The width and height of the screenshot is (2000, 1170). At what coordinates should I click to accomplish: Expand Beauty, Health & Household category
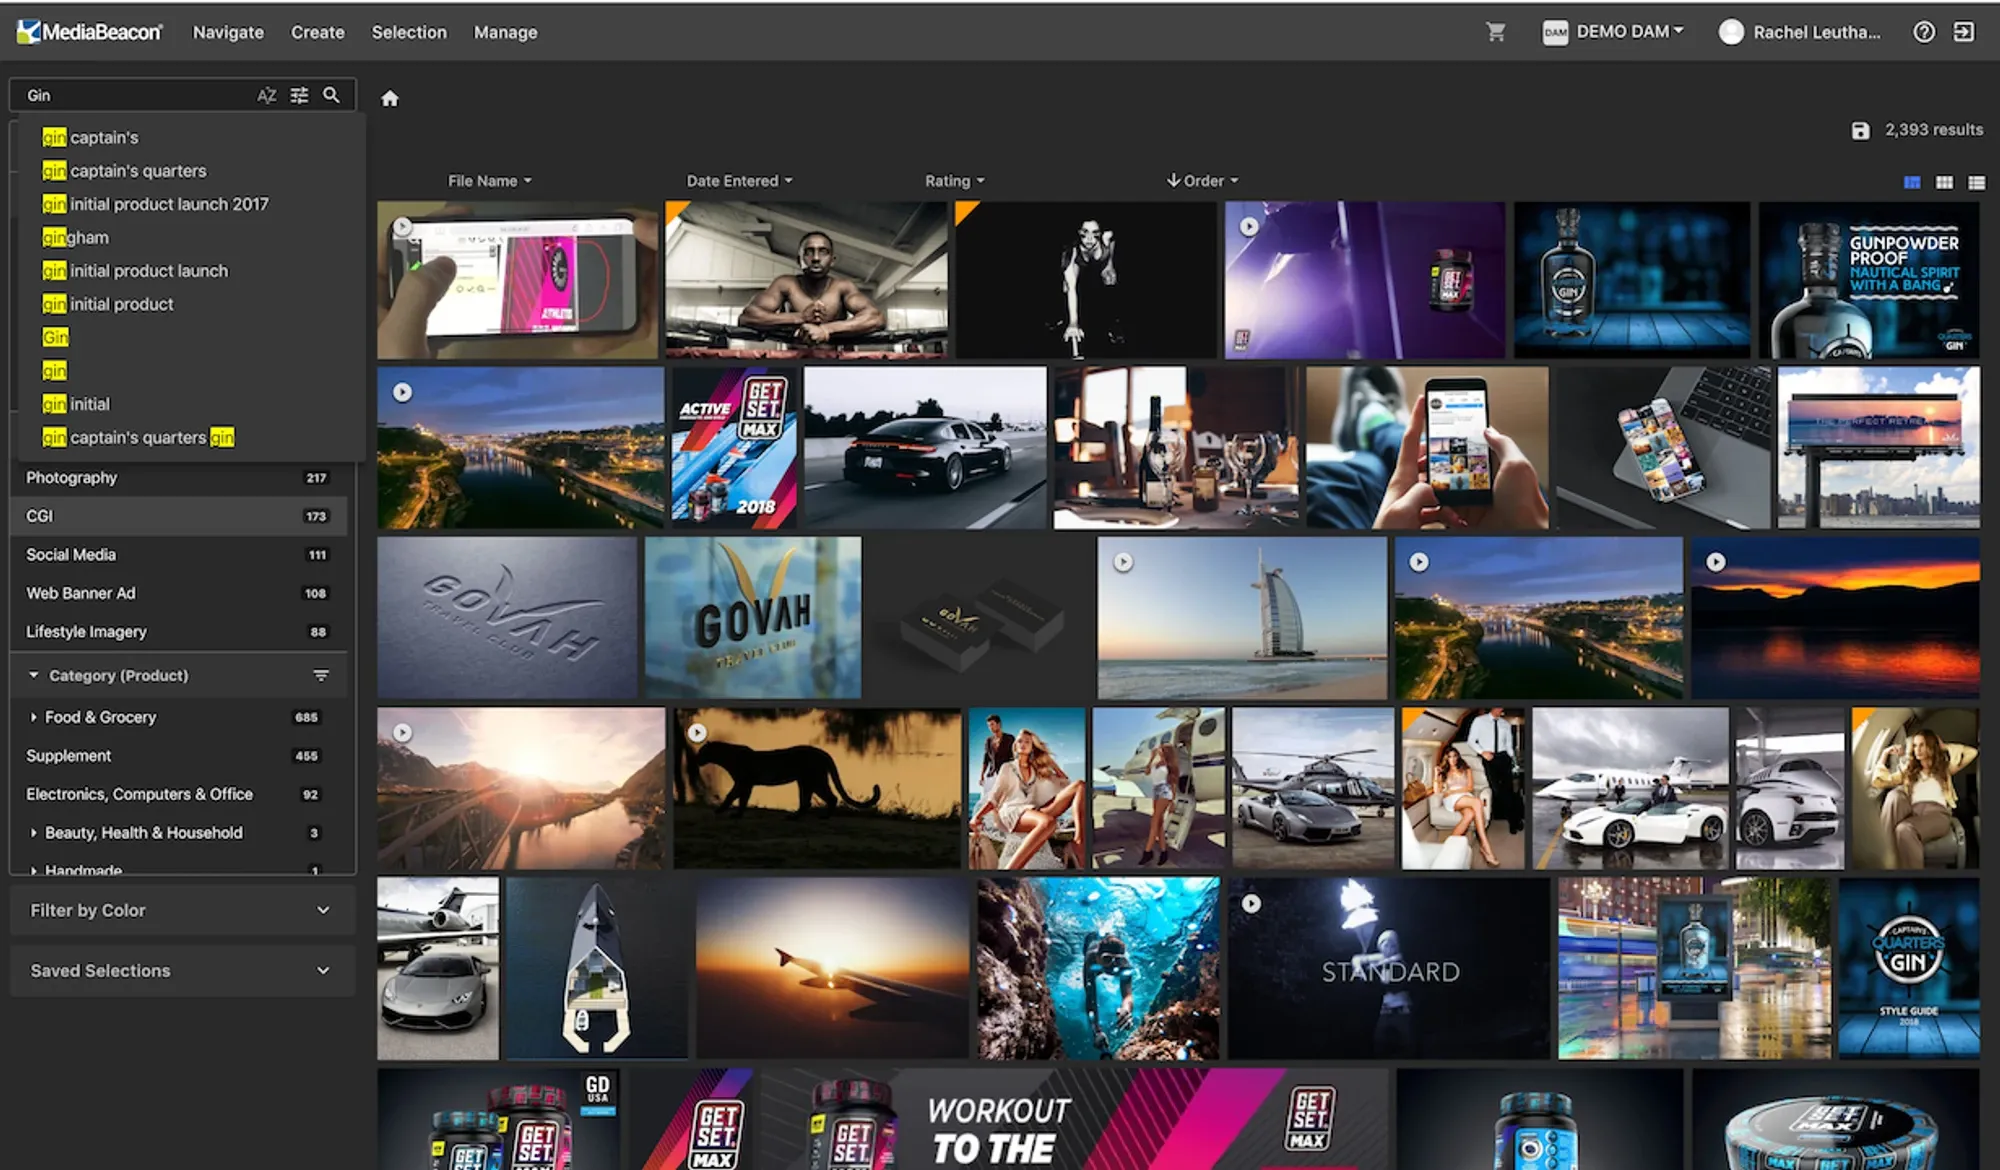[x=33, y=832]
